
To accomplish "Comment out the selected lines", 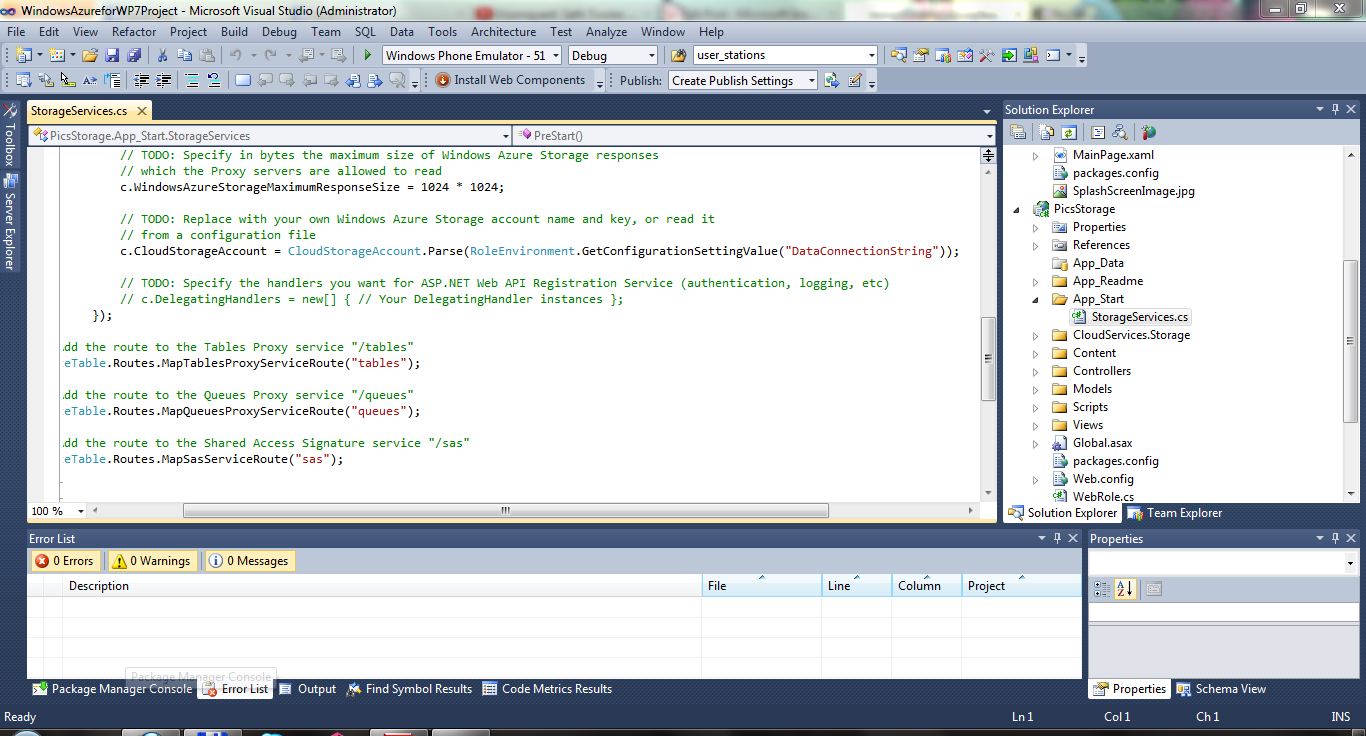I will (192, 81).
